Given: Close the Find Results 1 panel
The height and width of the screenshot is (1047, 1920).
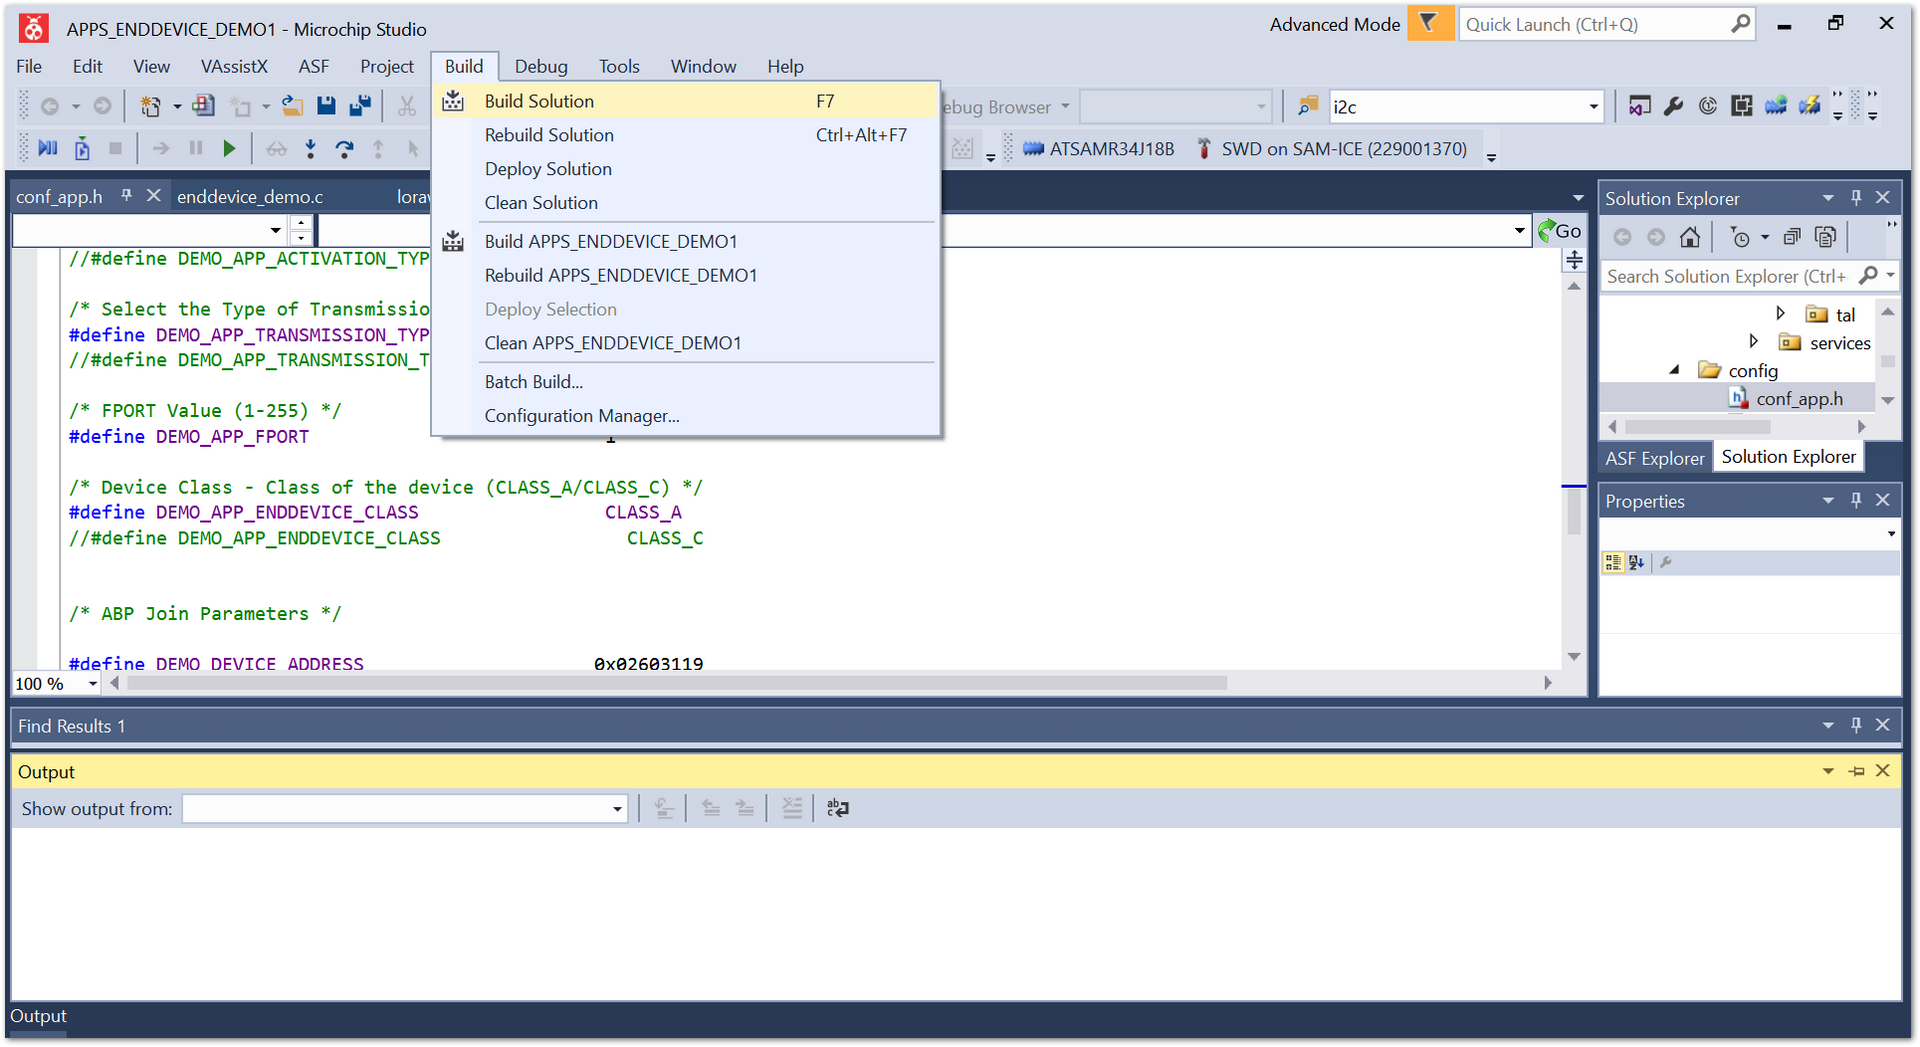Looking at the screenshot, I should pos(1883,725).
